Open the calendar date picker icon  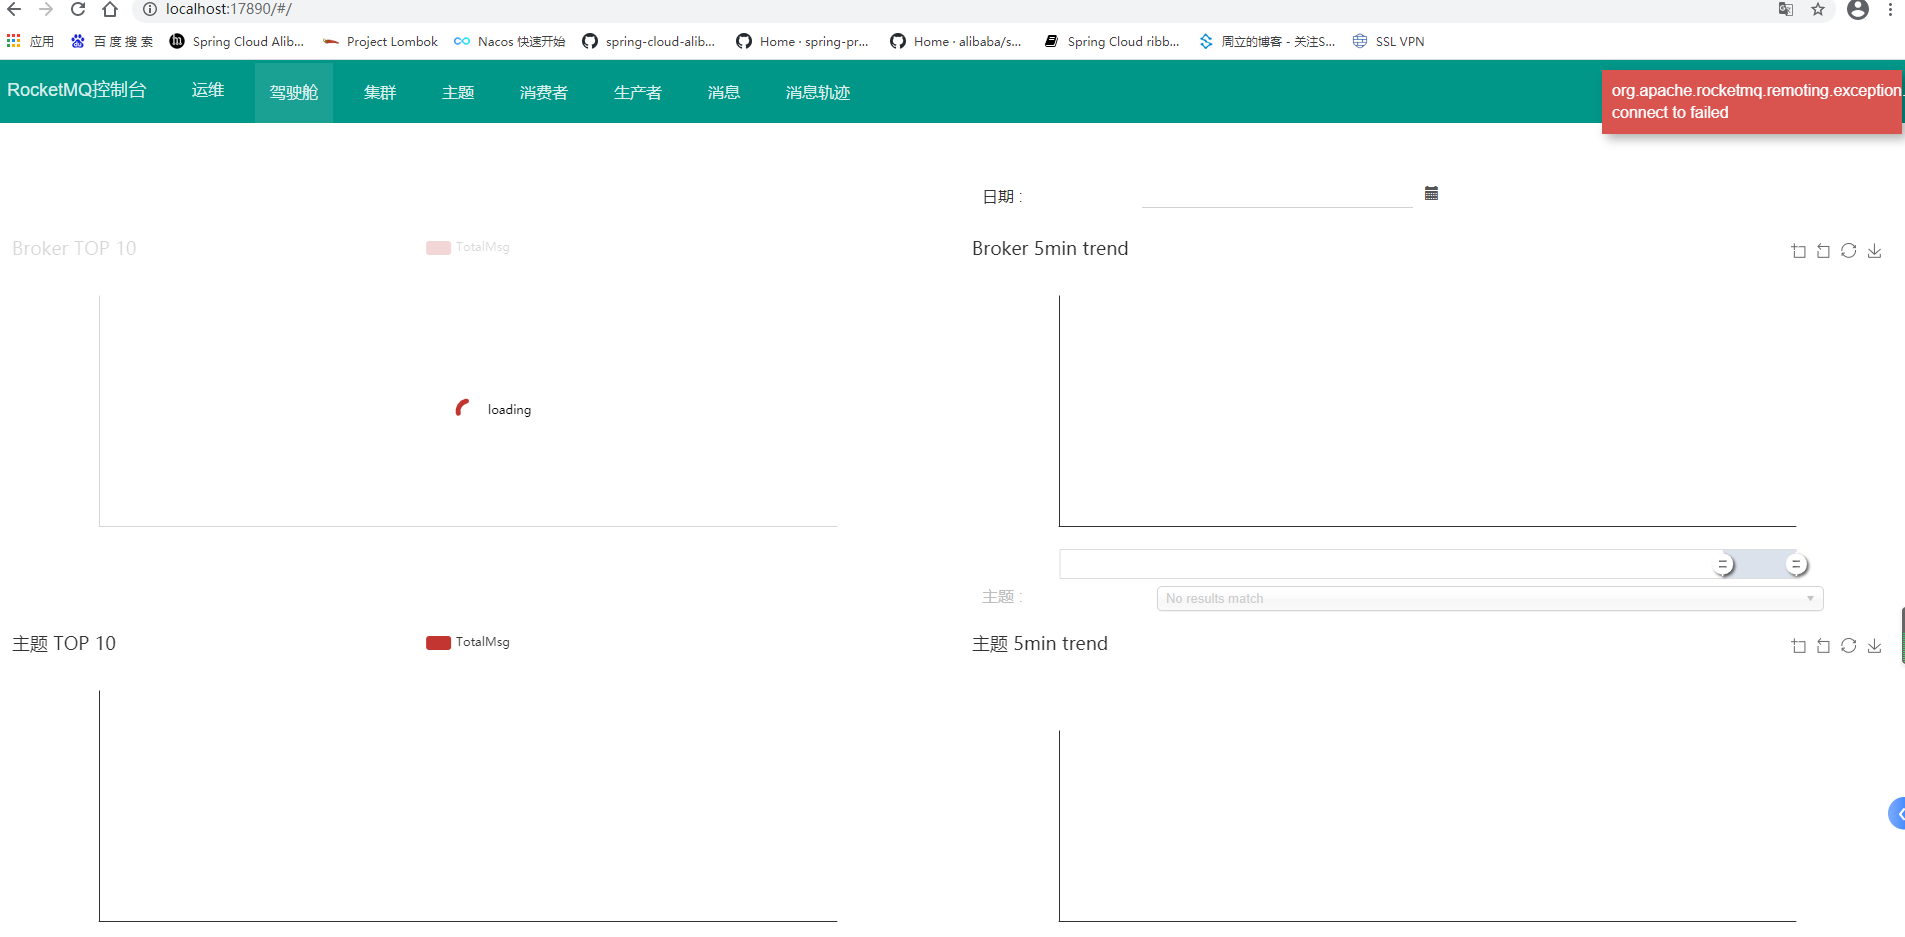point(1431,194)
